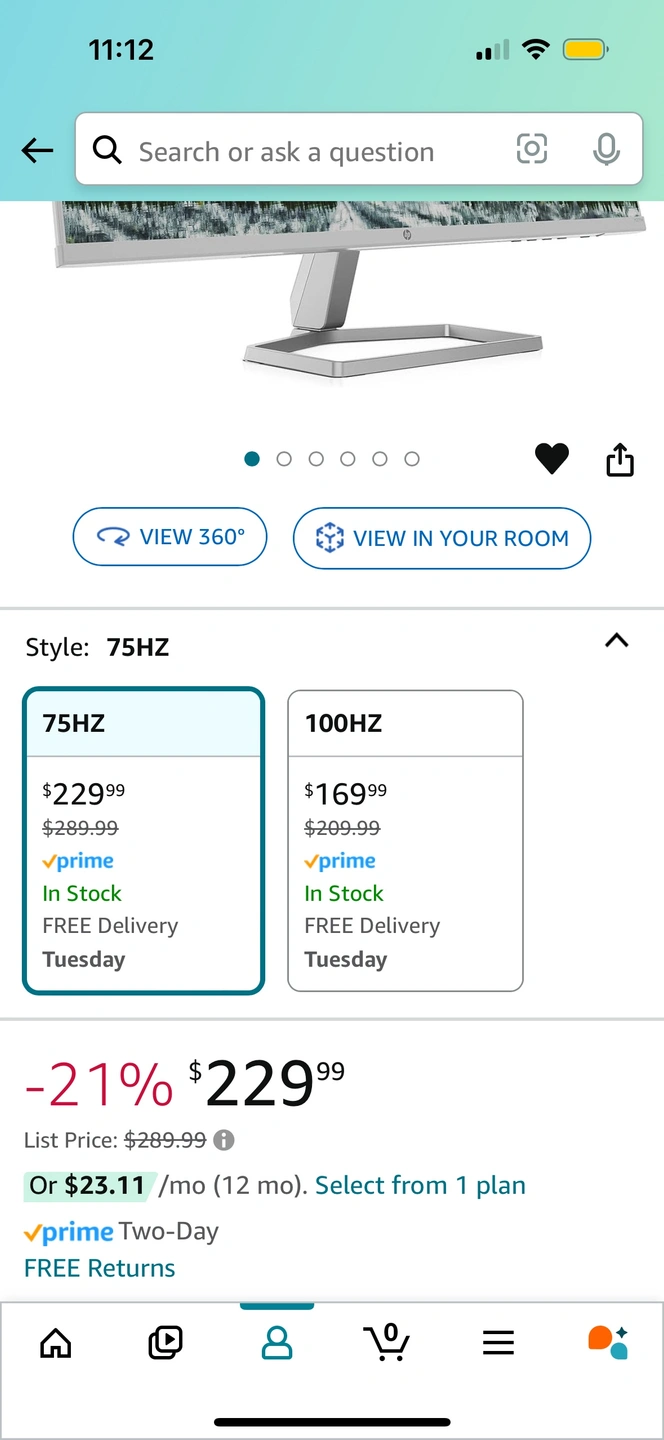Tap the search input field
664x1440 pixels.
(x=300, y=151)
